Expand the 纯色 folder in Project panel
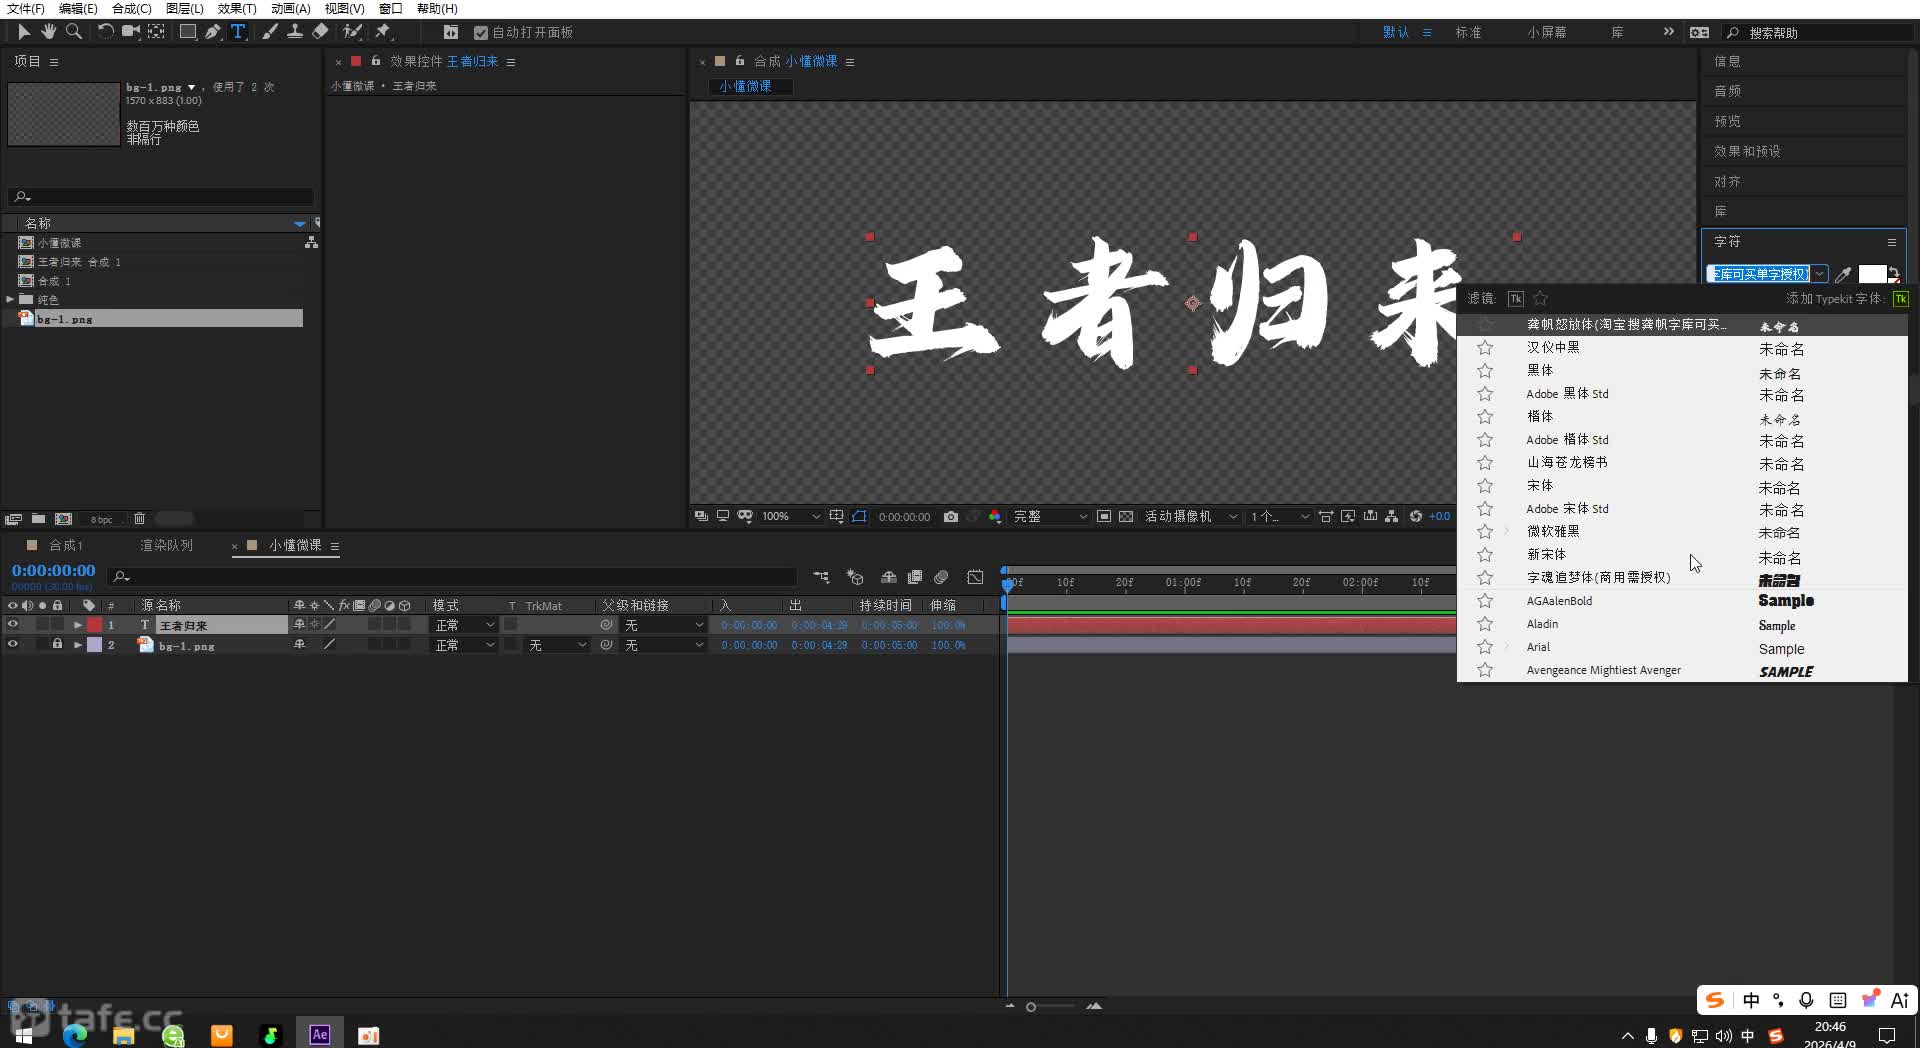This screenshot has height=1048, width=1920. [x=10, y=299]
